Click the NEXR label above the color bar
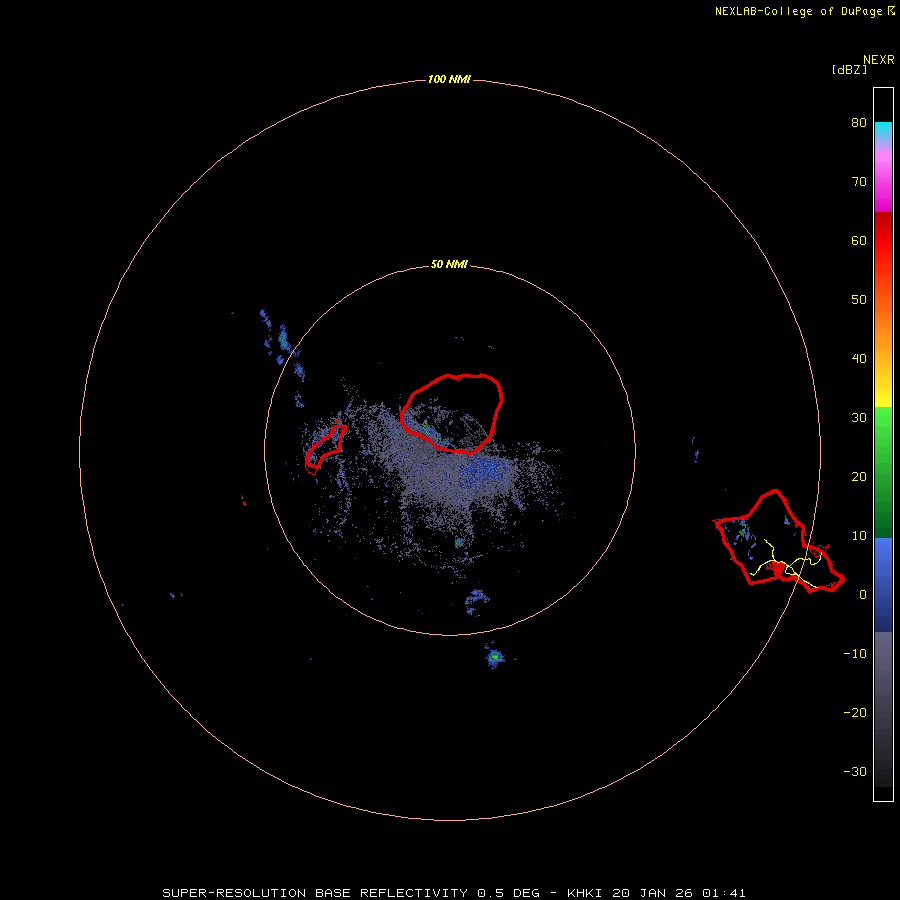This screenshot has height=900, width=900. [878, 60]
